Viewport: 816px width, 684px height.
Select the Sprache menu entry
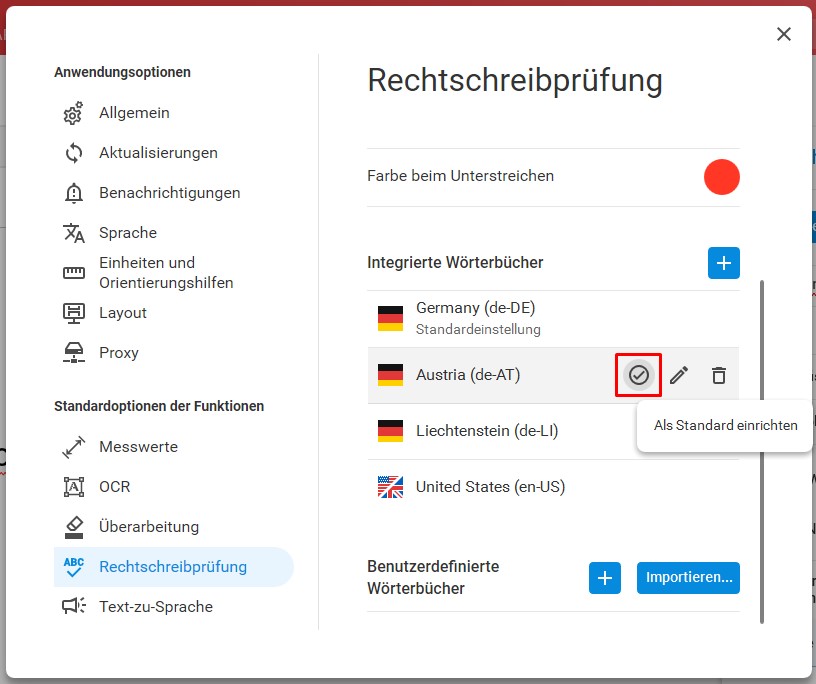(x=174, y=233)
